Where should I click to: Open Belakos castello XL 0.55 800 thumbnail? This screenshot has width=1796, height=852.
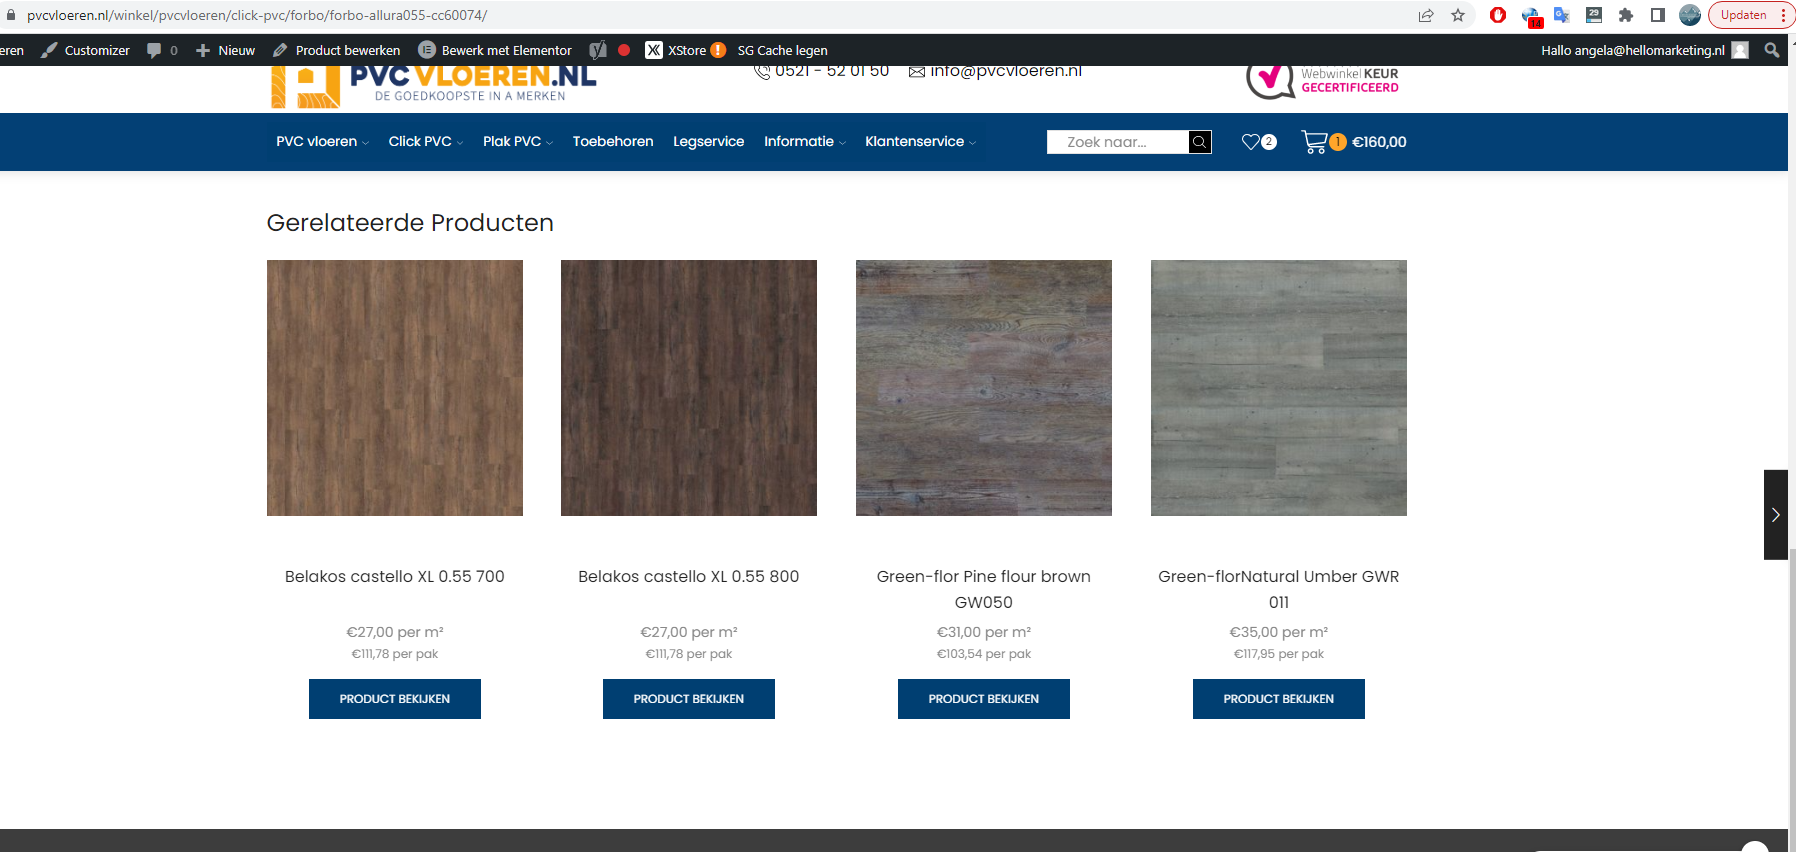pyautogui.click(x=689, y=388)
